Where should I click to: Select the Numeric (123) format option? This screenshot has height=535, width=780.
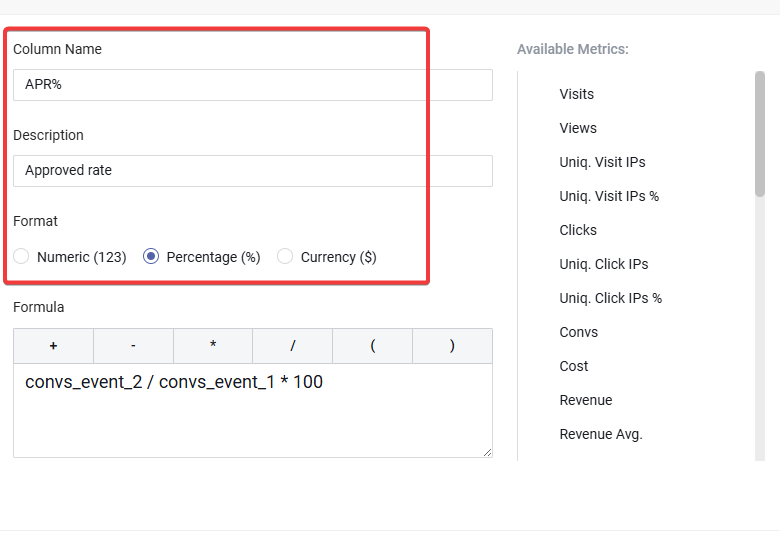click(22, 257)
